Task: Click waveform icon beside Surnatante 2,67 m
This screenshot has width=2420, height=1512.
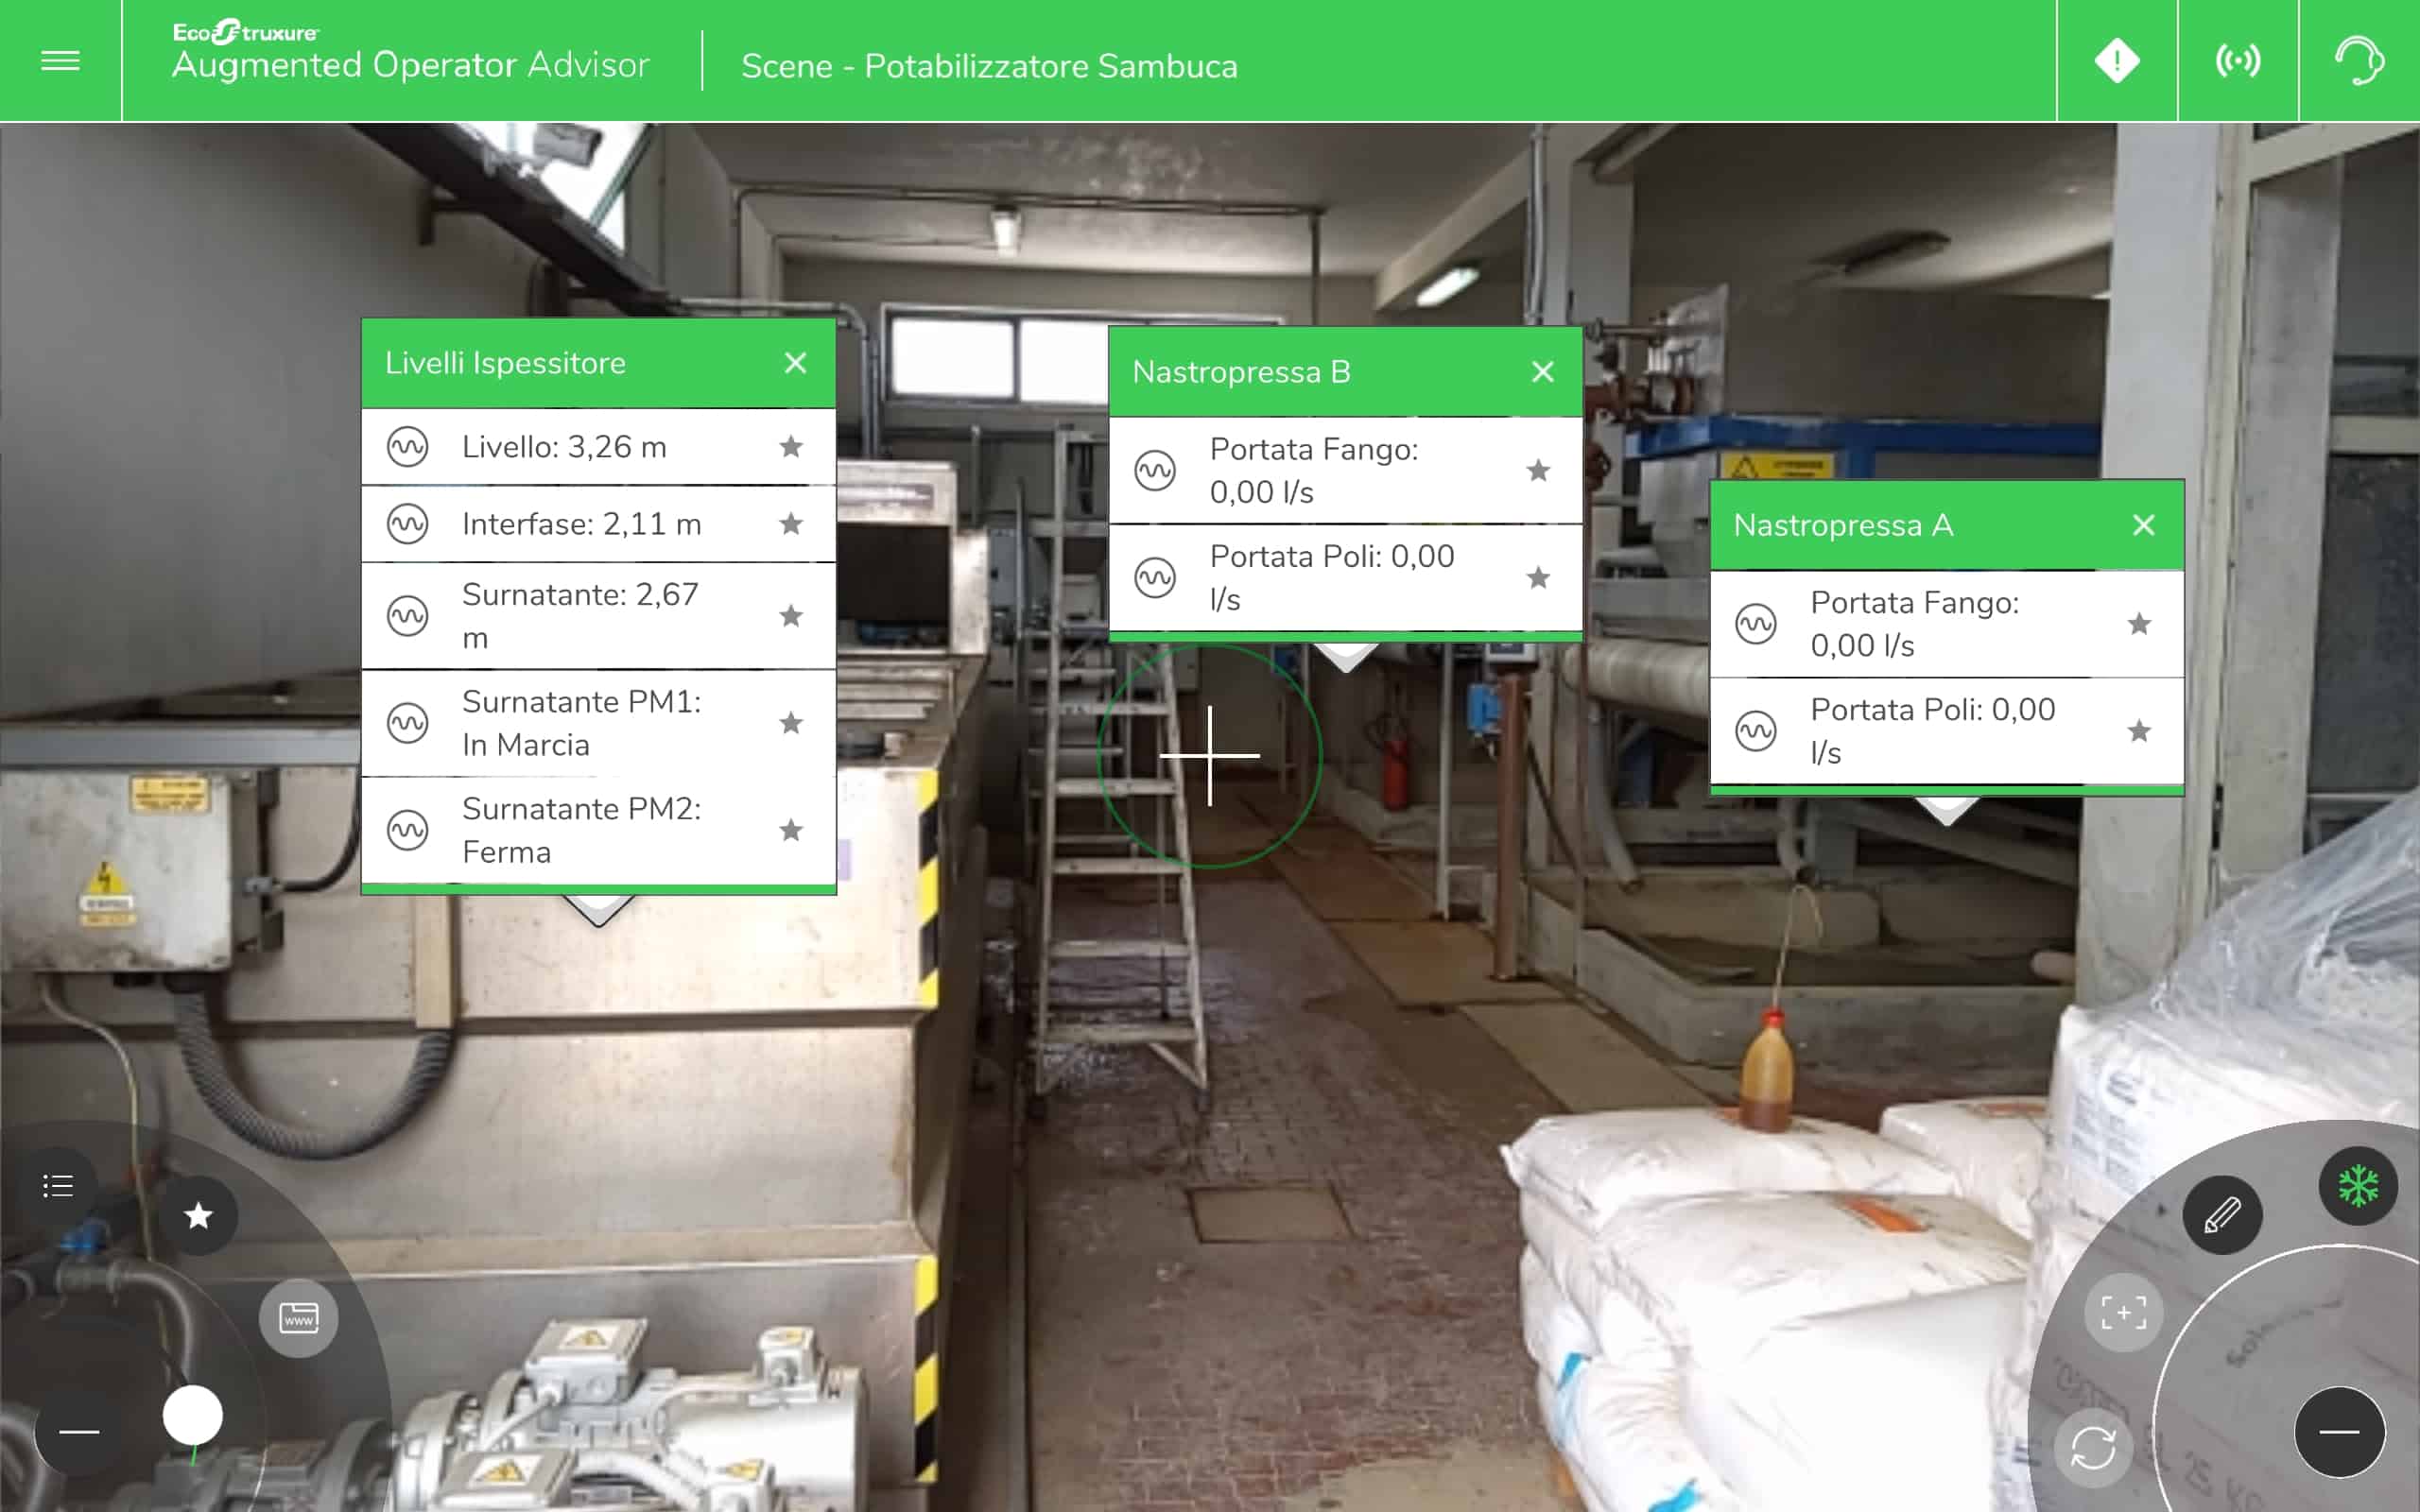Action: click(x=408, y=615)
